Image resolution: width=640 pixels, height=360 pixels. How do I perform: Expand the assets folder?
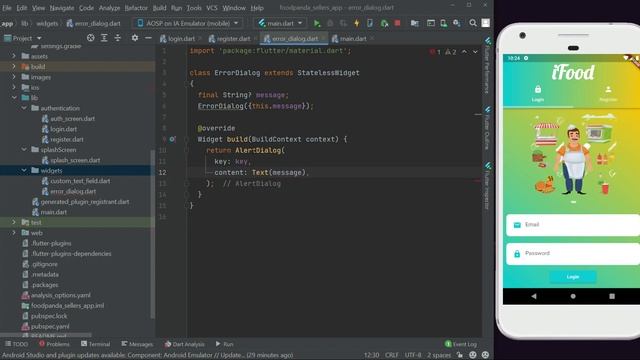pyautogui.click(x=13, y=56)
